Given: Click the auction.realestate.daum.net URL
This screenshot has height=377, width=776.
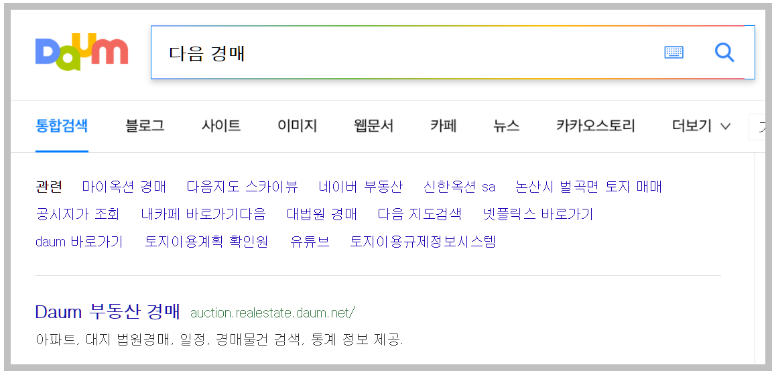Looking at the screenshot, I should 273,313.
